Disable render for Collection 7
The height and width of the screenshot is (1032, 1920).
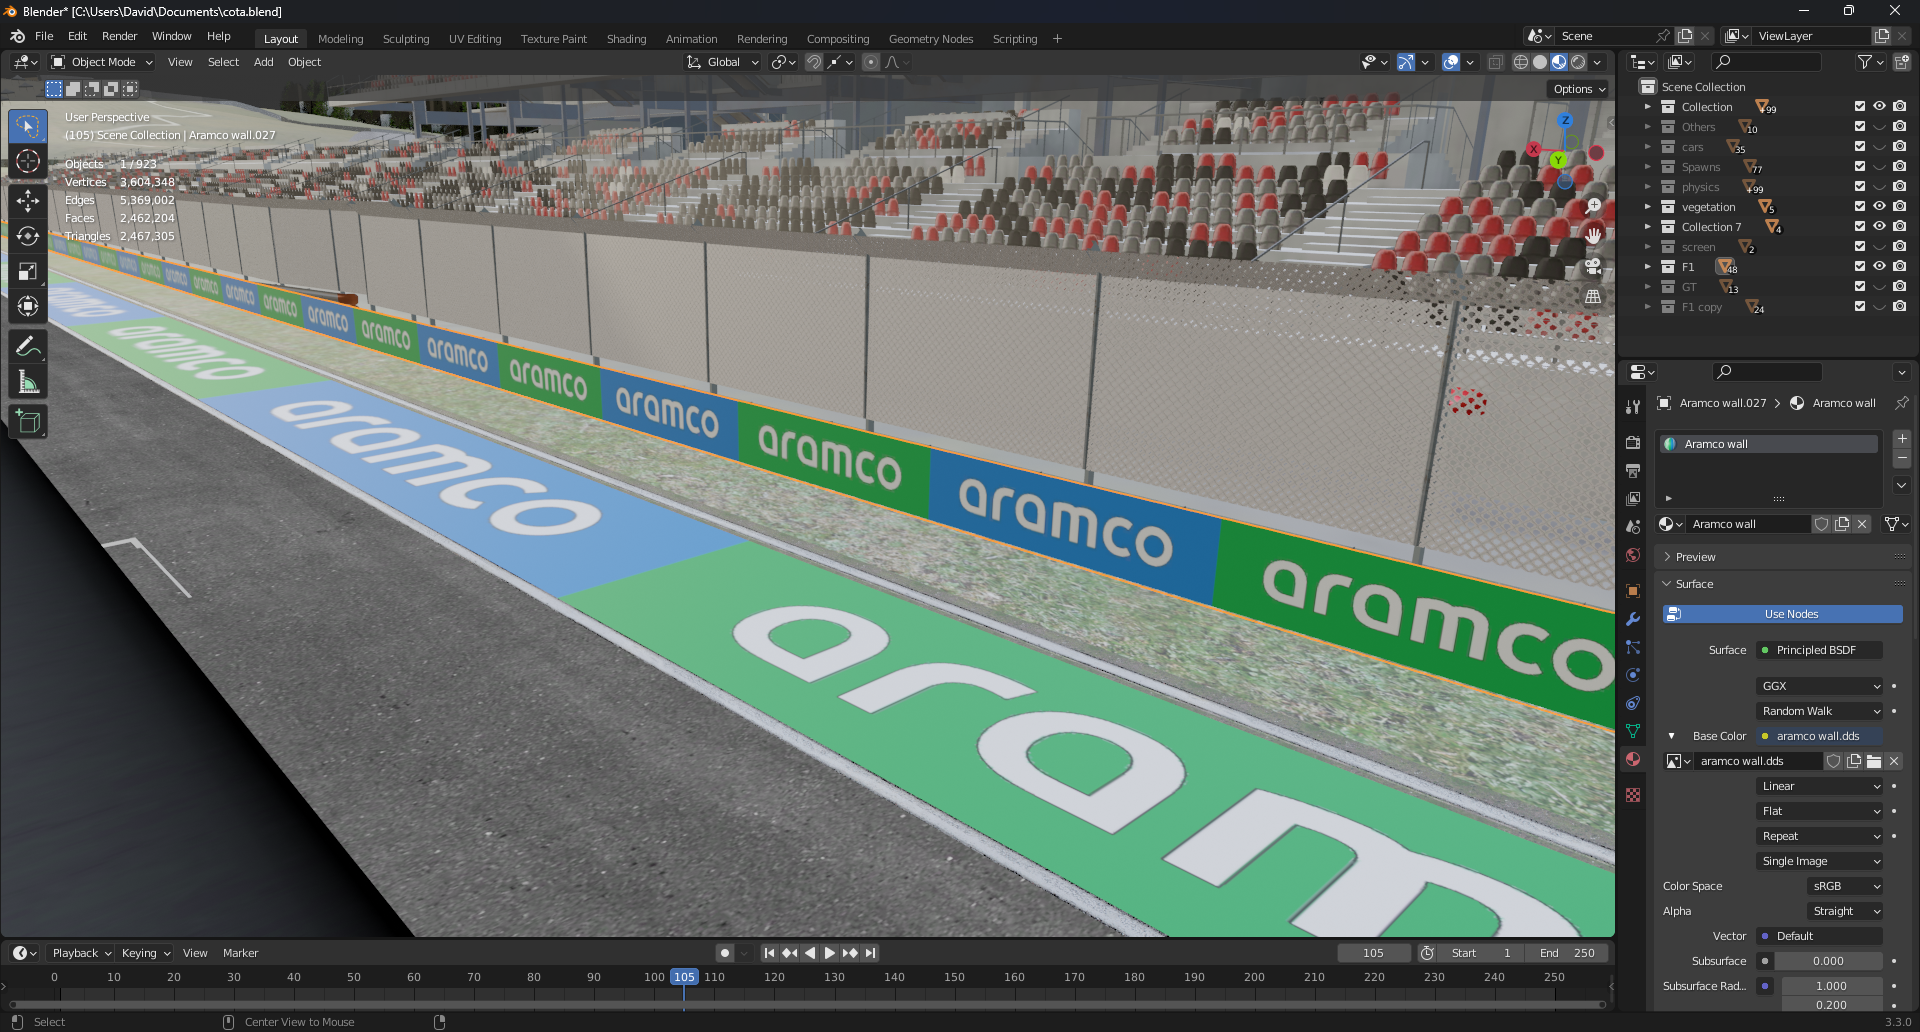[1900, 227]
